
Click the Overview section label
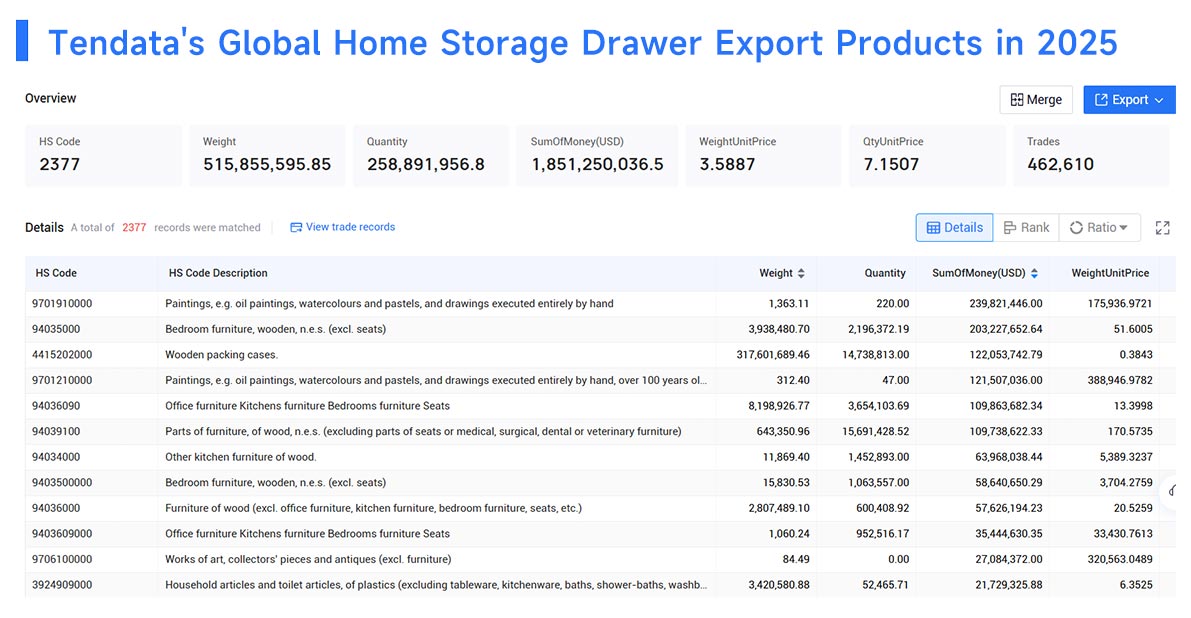click(x=50, y=99)
